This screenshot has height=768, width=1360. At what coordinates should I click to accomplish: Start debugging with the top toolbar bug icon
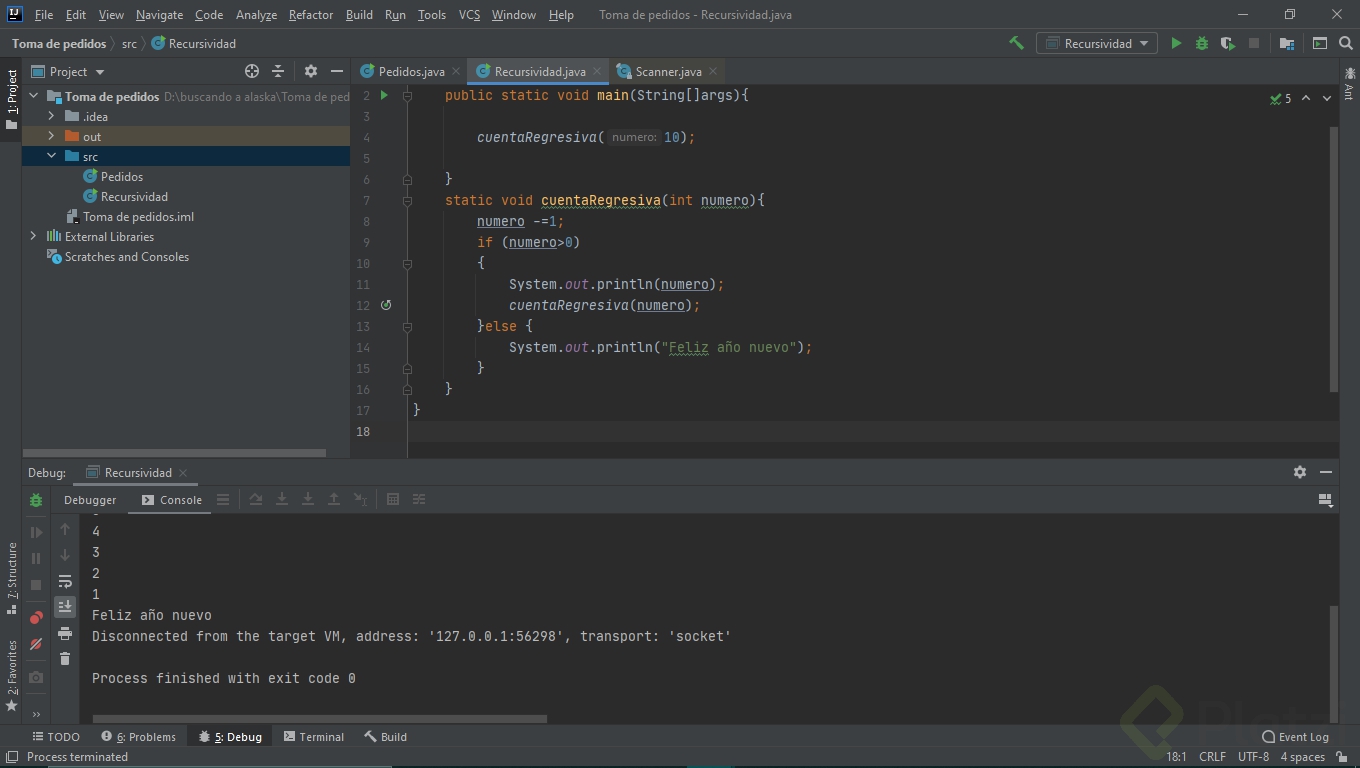1202,43
